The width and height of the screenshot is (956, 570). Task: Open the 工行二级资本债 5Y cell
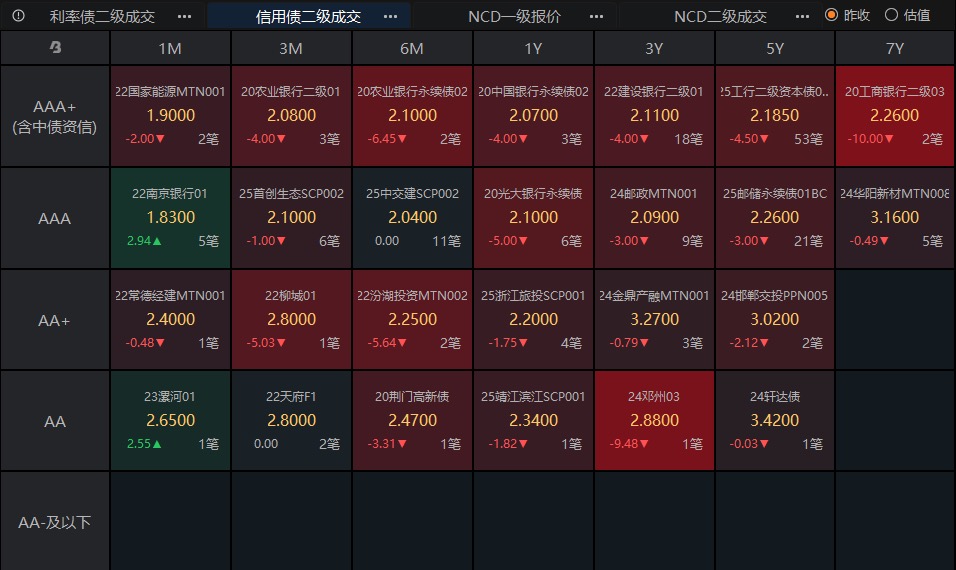(775, 116)
